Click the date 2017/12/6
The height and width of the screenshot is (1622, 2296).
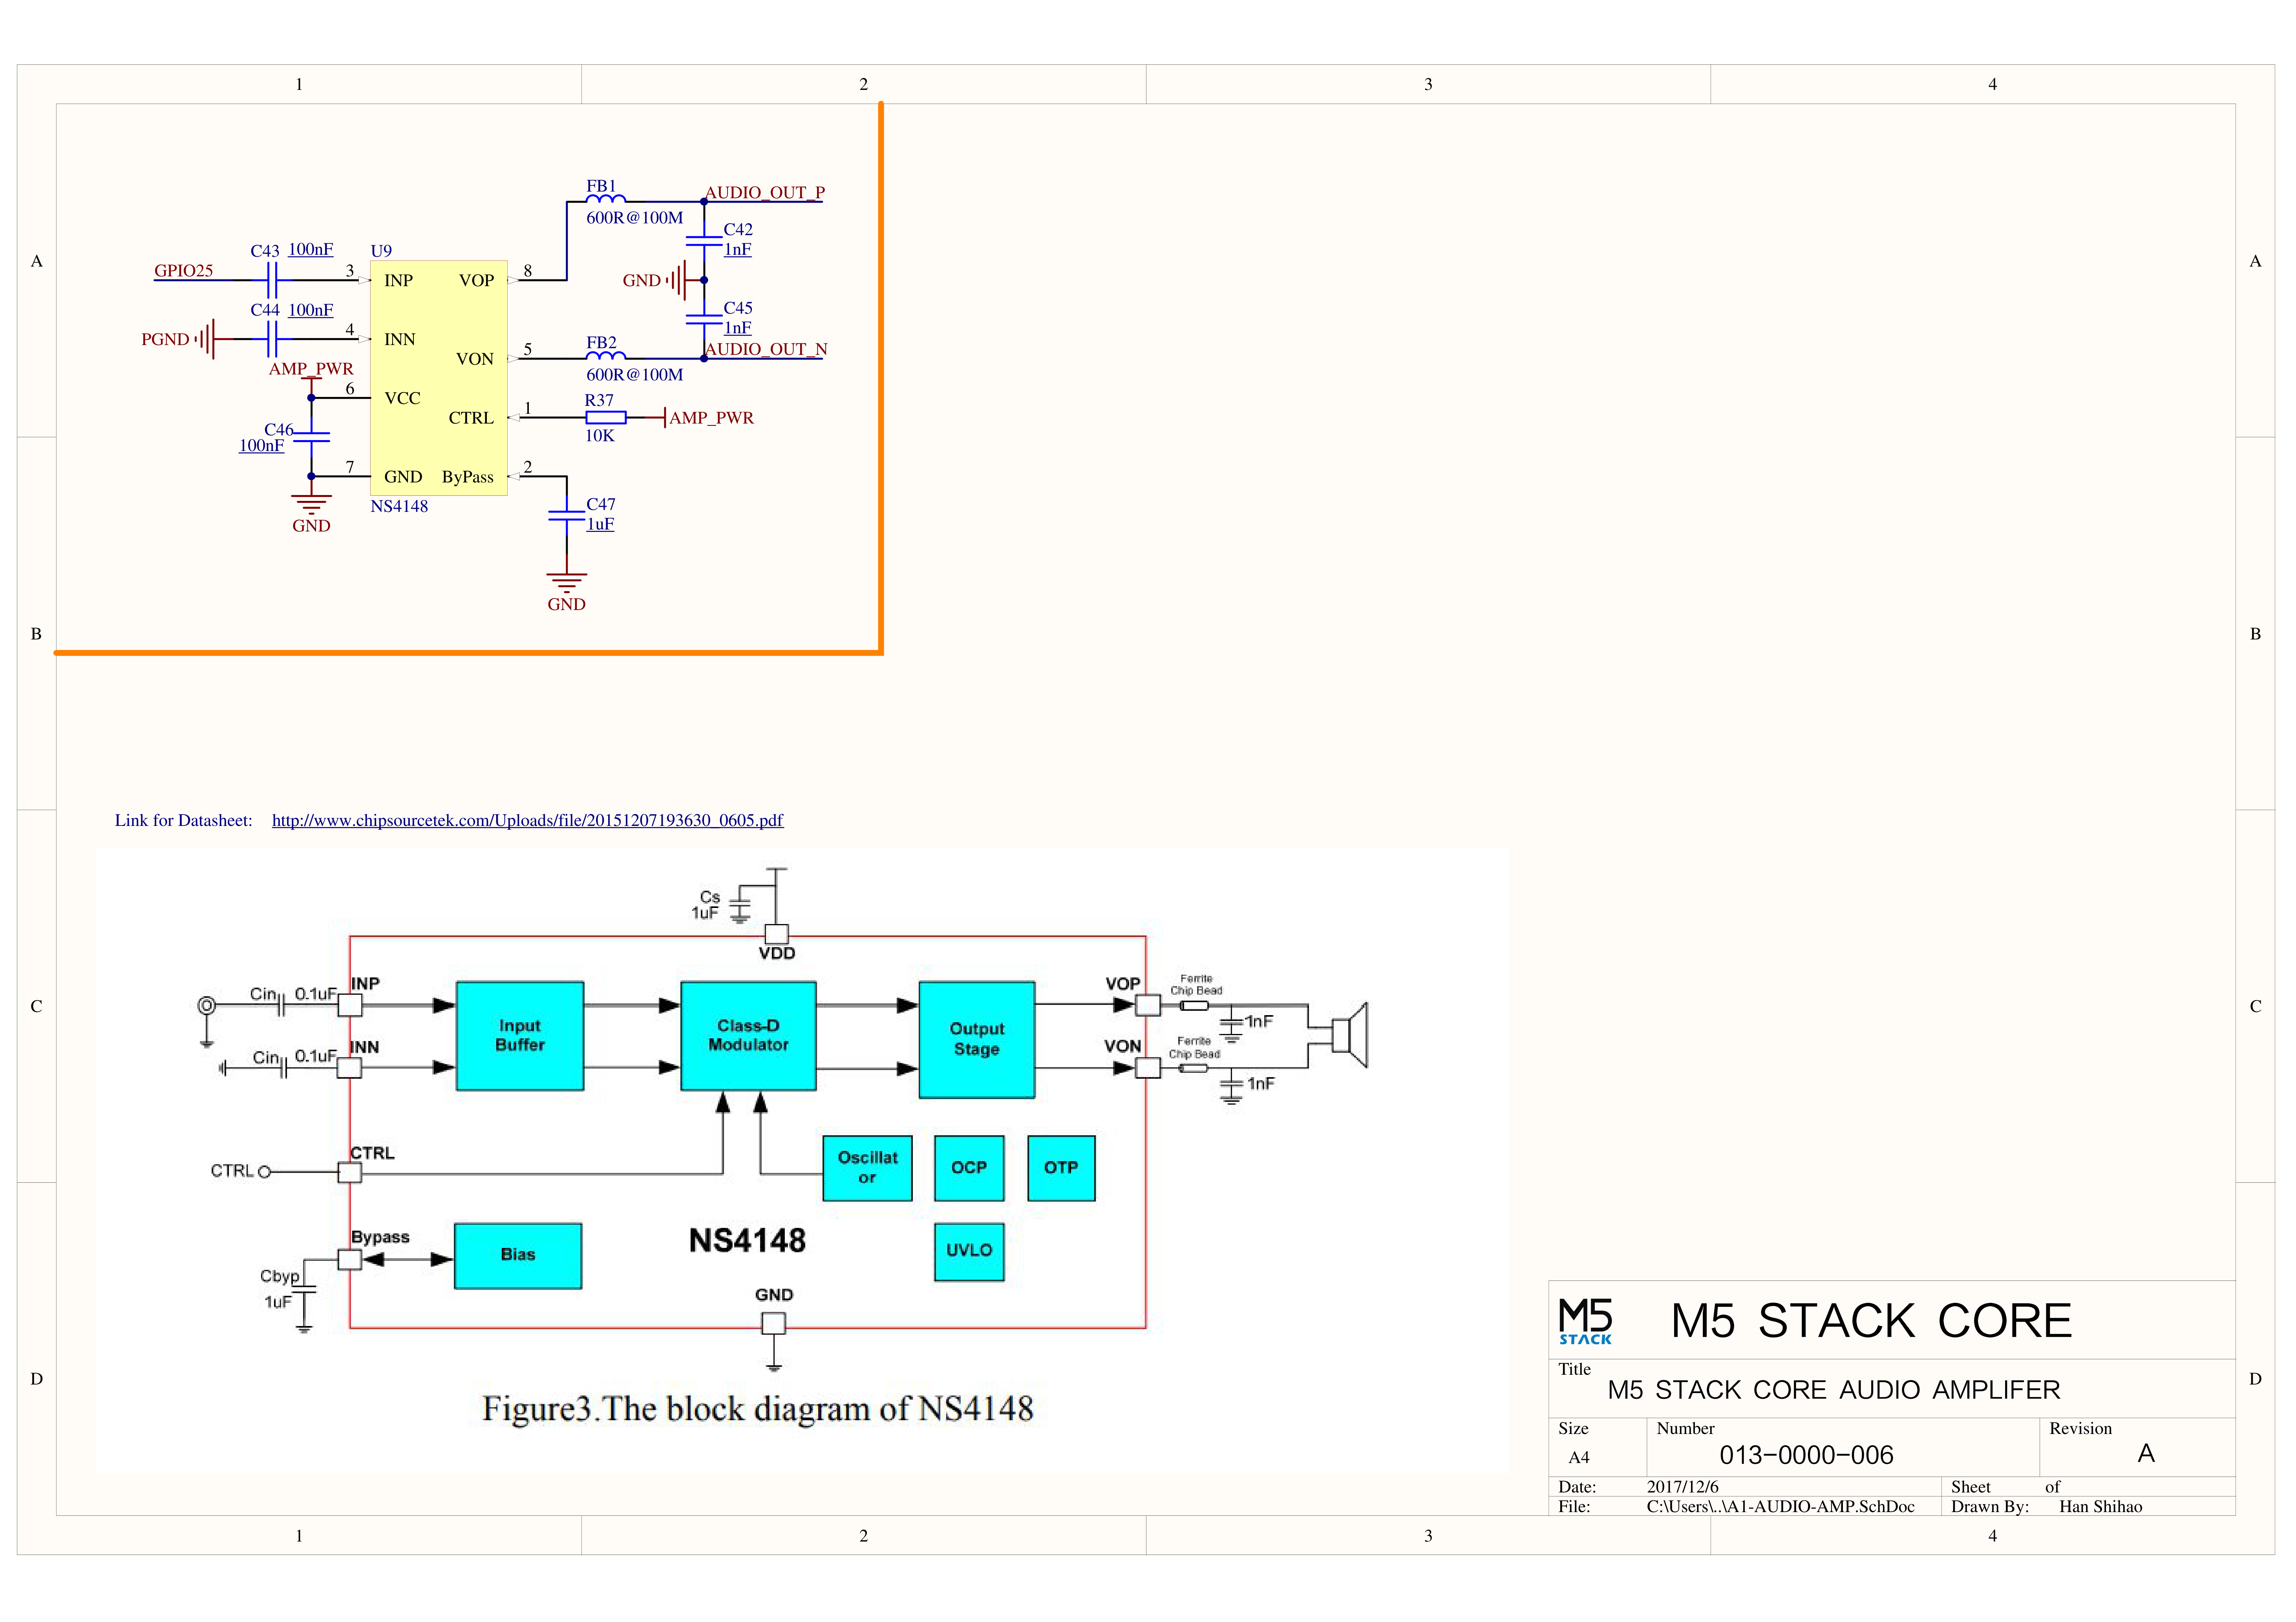coord(1683,1487)
